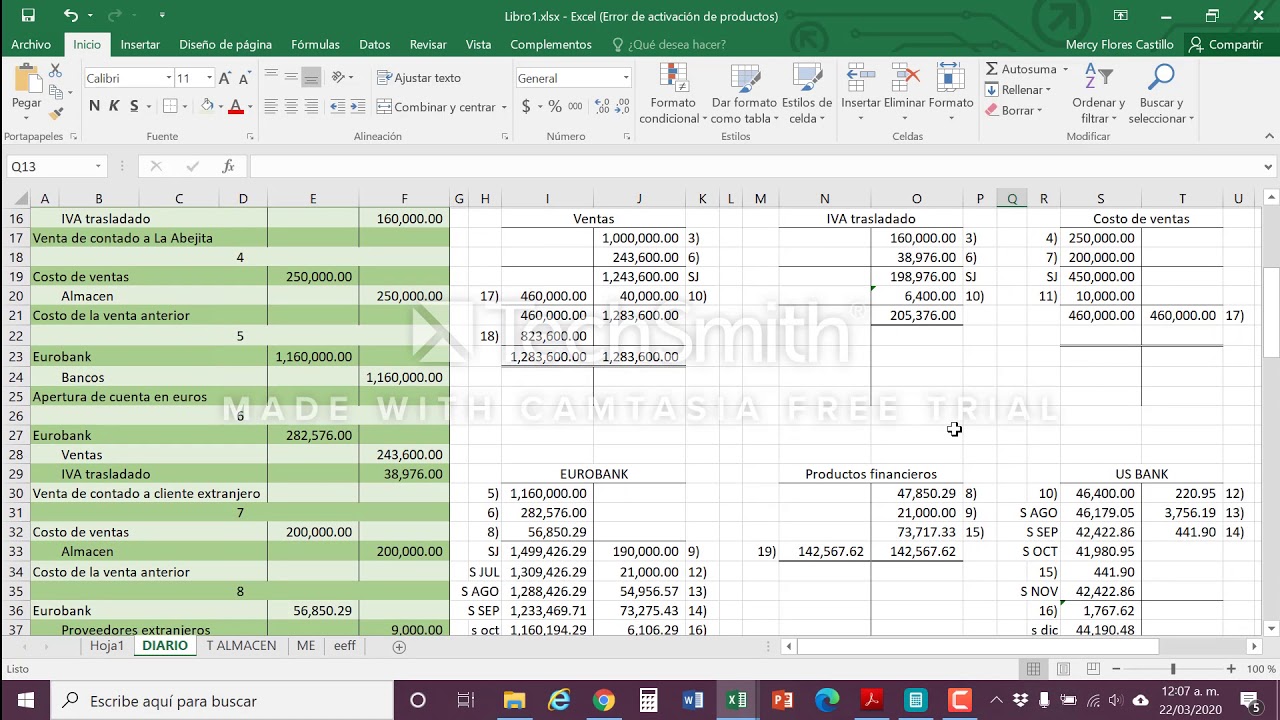Image resolution: width=1280 pixels, height=720 pixels.
Task: Expand the formula bar chevron
Action: (1269, 167)
